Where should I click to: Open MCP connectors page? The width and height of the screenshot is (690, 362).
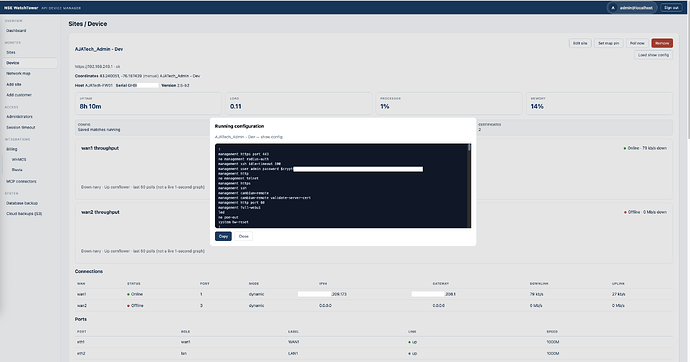(21, 181)
